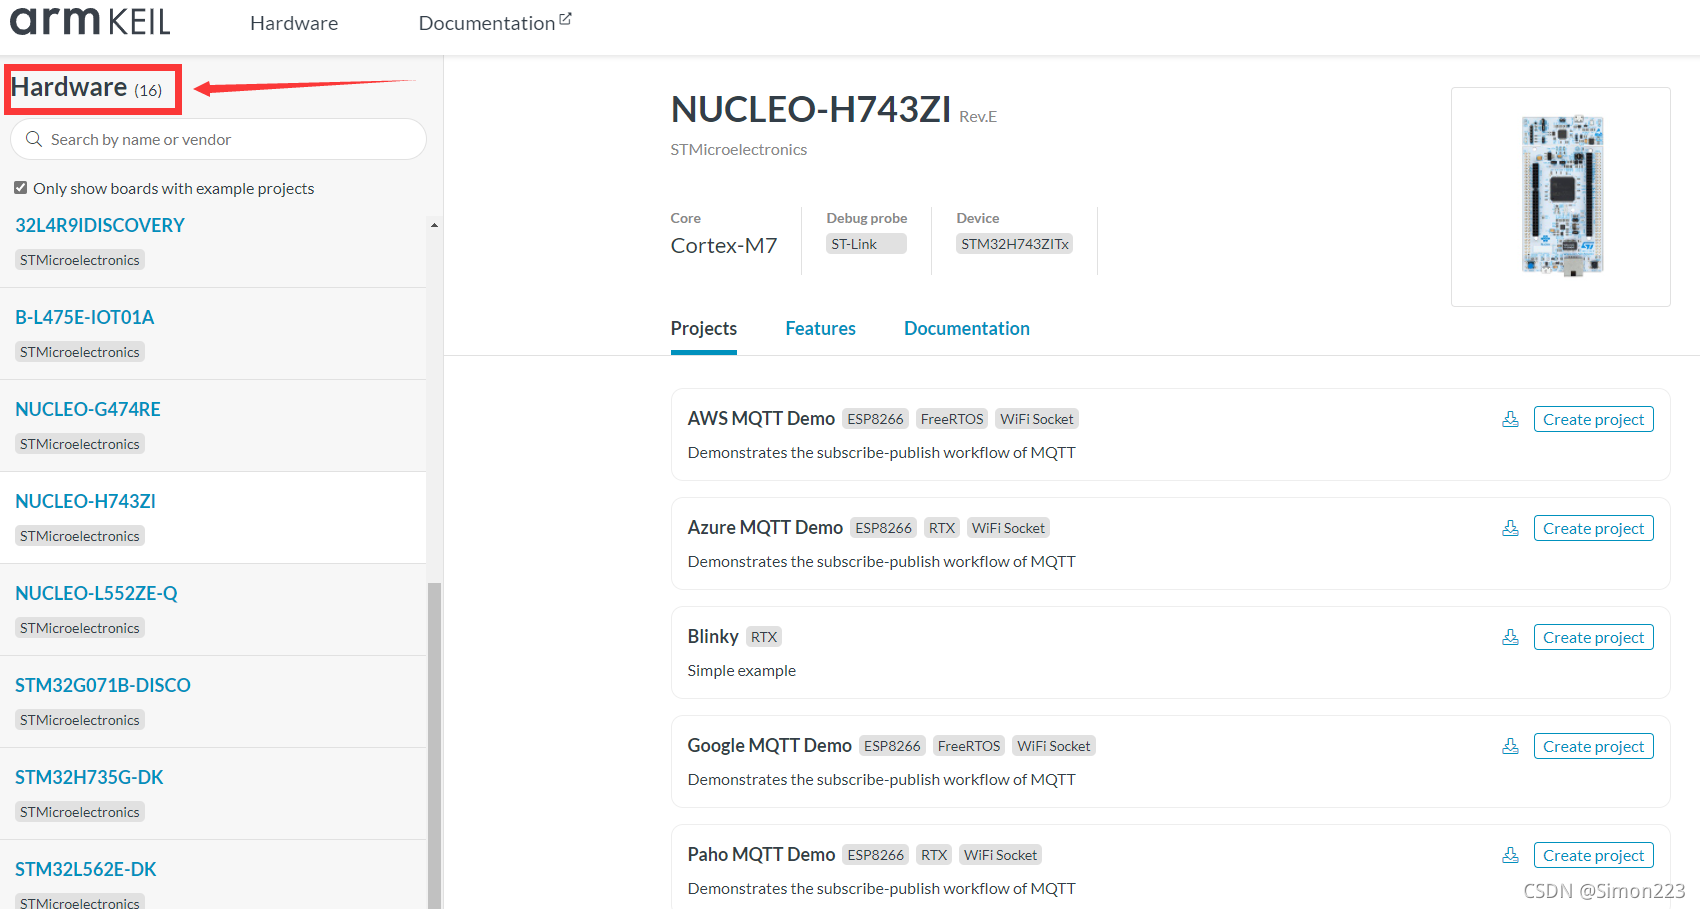This screenshot has height=909, width=1700.
Task: Click the arm KEIL logo
Action: pyautogui.click(x=90, y=20)
